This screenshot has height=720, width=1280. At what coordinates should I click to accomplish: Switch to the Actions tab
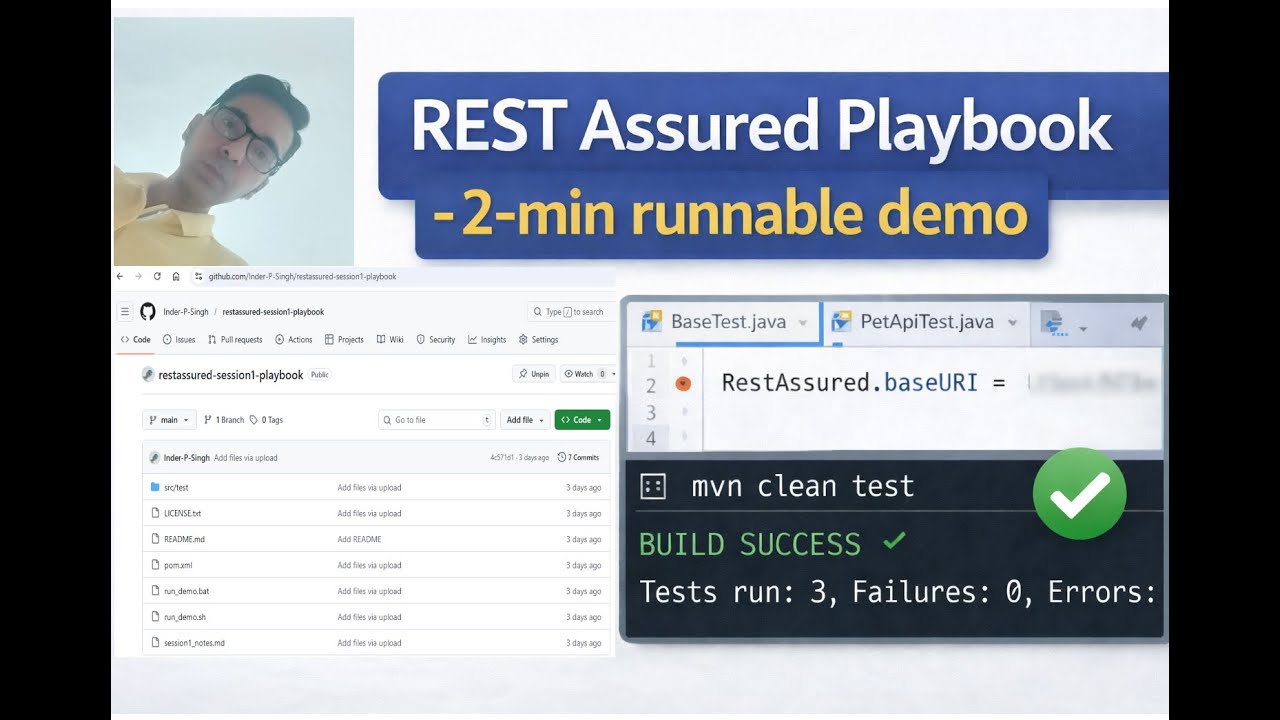pos(294,340)
